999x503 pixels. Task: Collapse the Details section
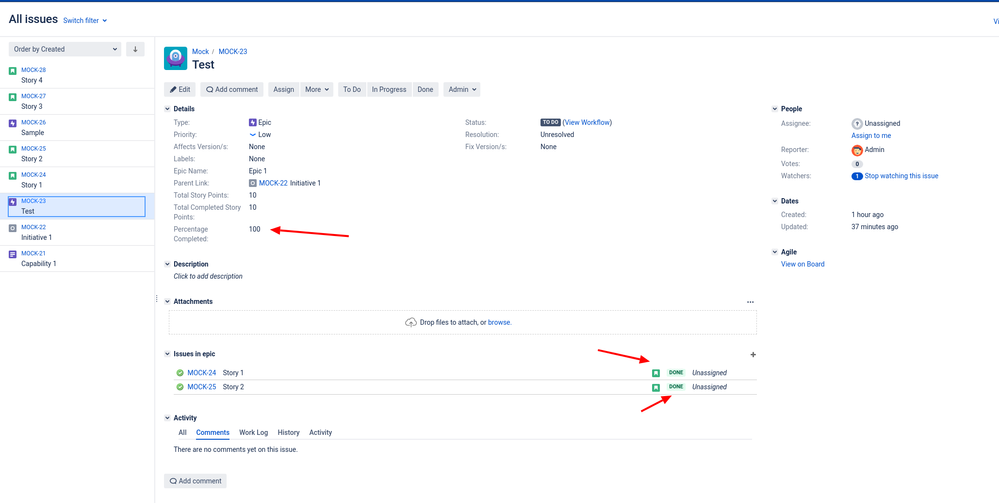point(168,109)
